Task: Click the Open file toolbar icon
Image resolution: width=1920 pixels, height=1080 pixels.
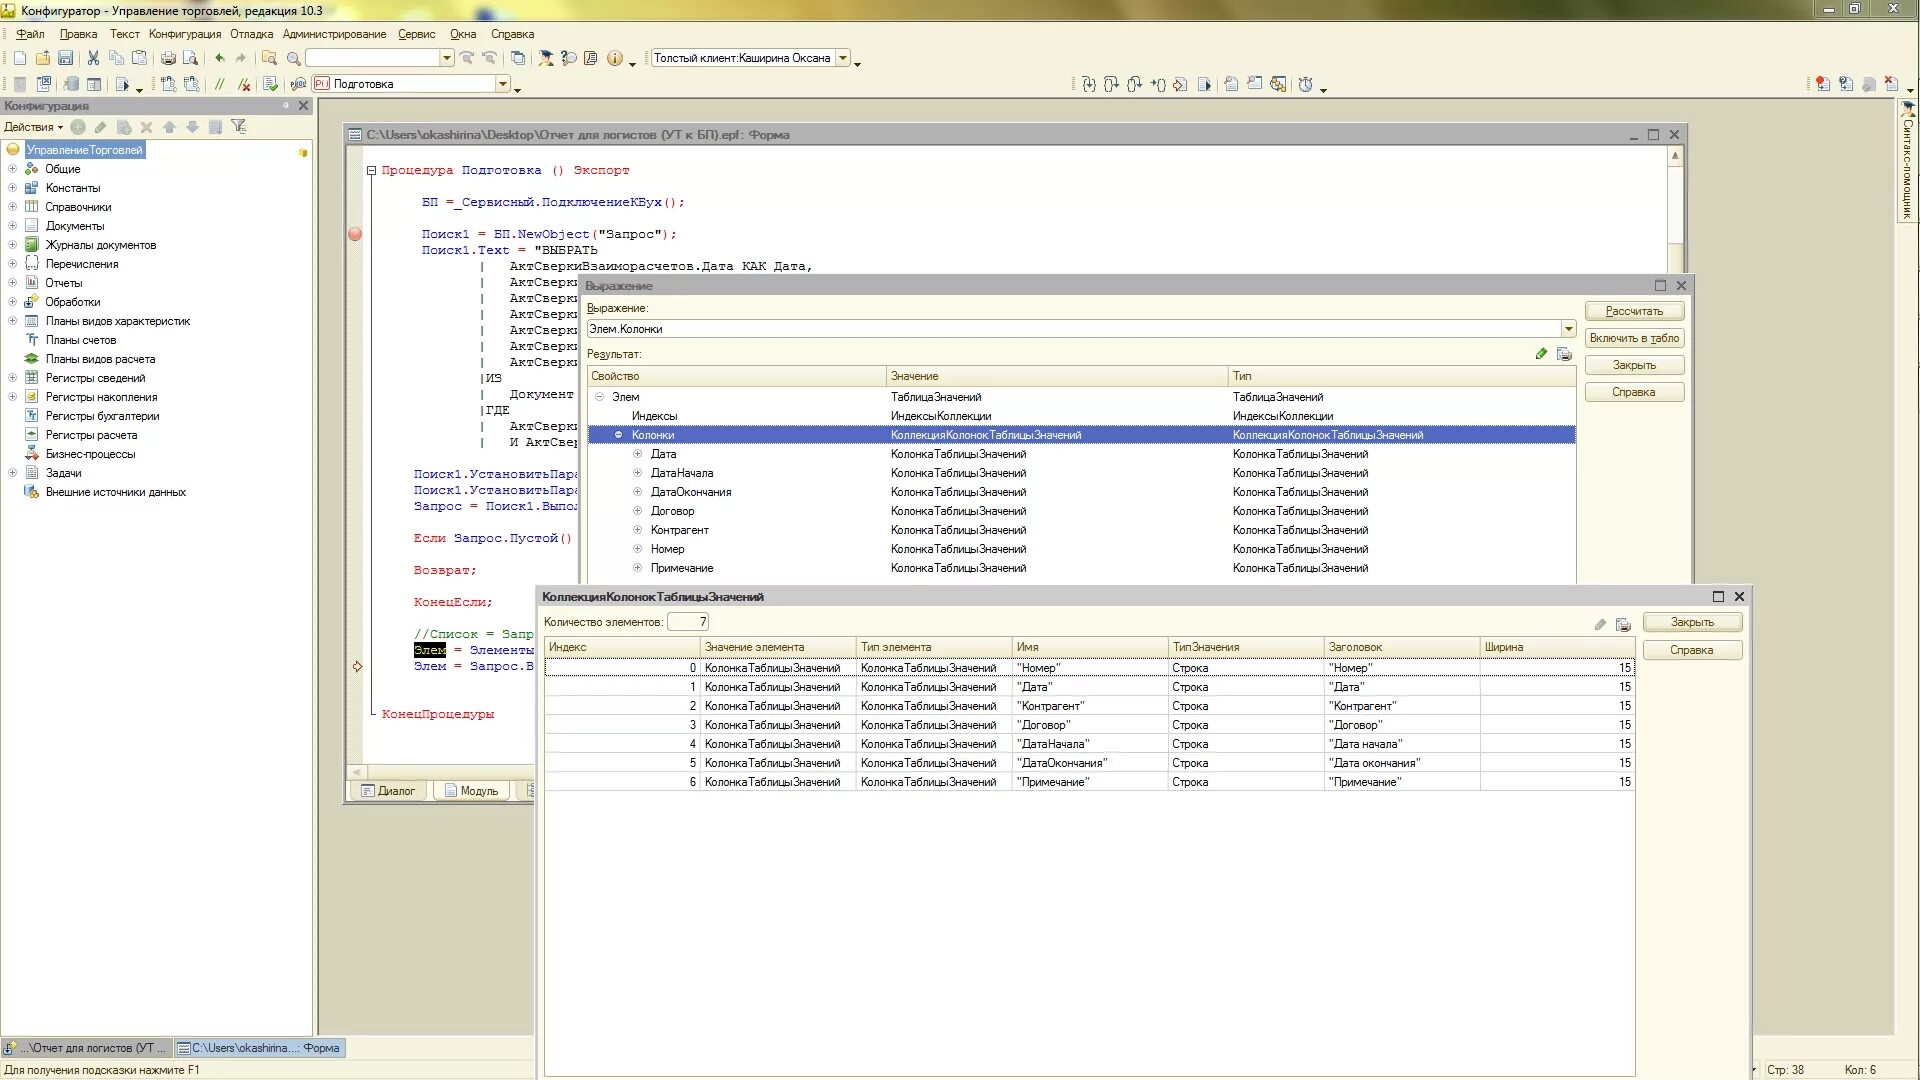Action: point(43,58)
